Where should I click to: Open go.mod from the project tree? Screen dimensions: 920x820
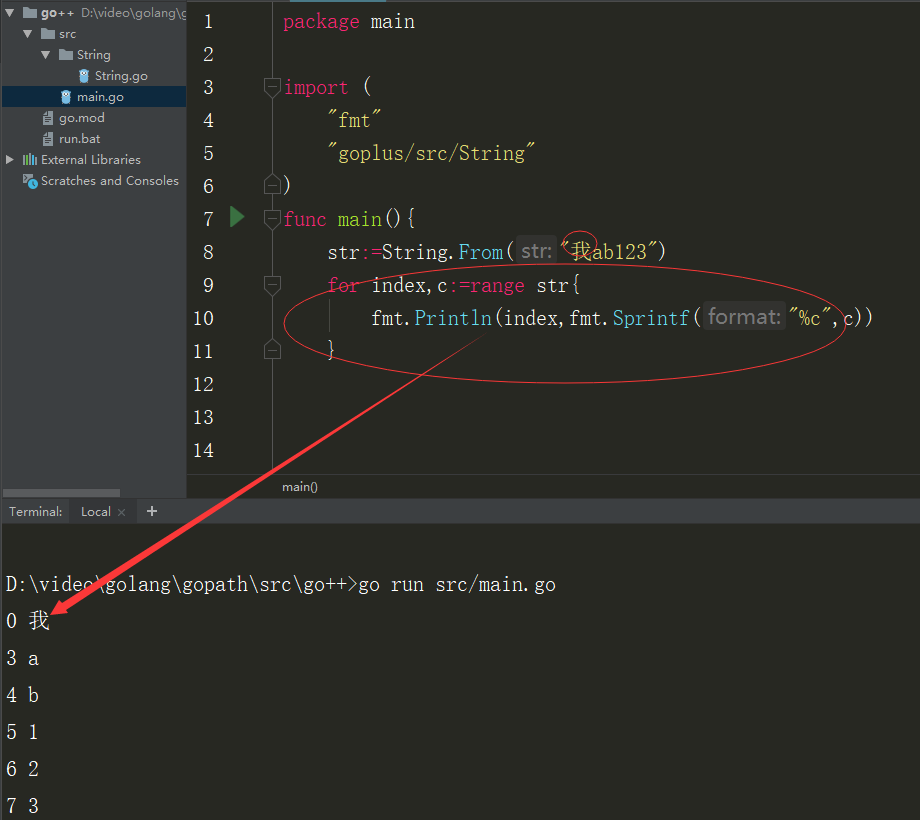[x=81, y=118]
